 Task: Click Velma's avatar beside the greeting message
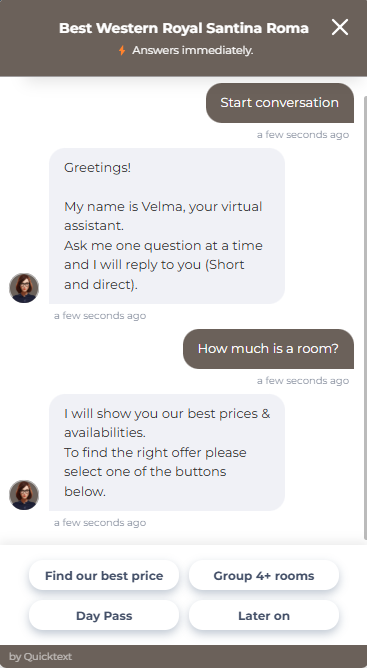[x=24, y=288]
